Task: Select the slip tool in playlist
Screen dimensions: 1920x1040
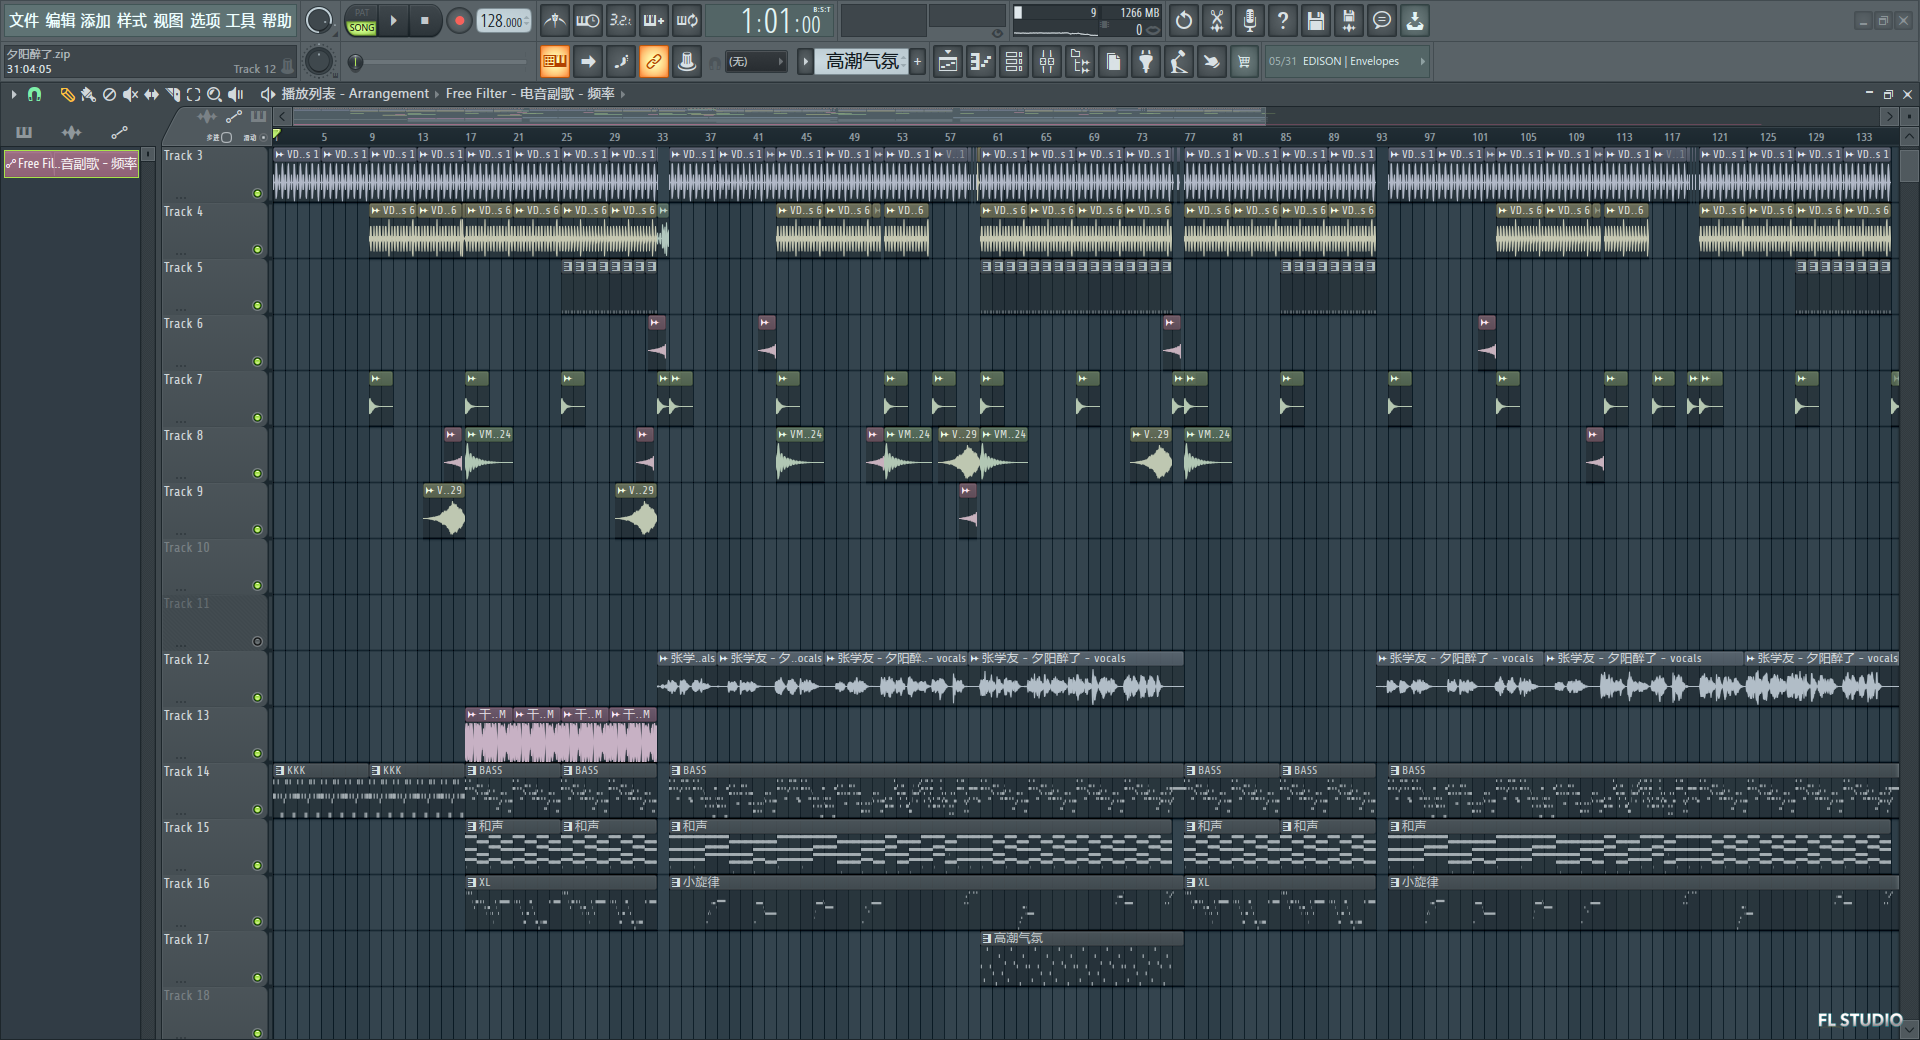Action: coord(151,94)
